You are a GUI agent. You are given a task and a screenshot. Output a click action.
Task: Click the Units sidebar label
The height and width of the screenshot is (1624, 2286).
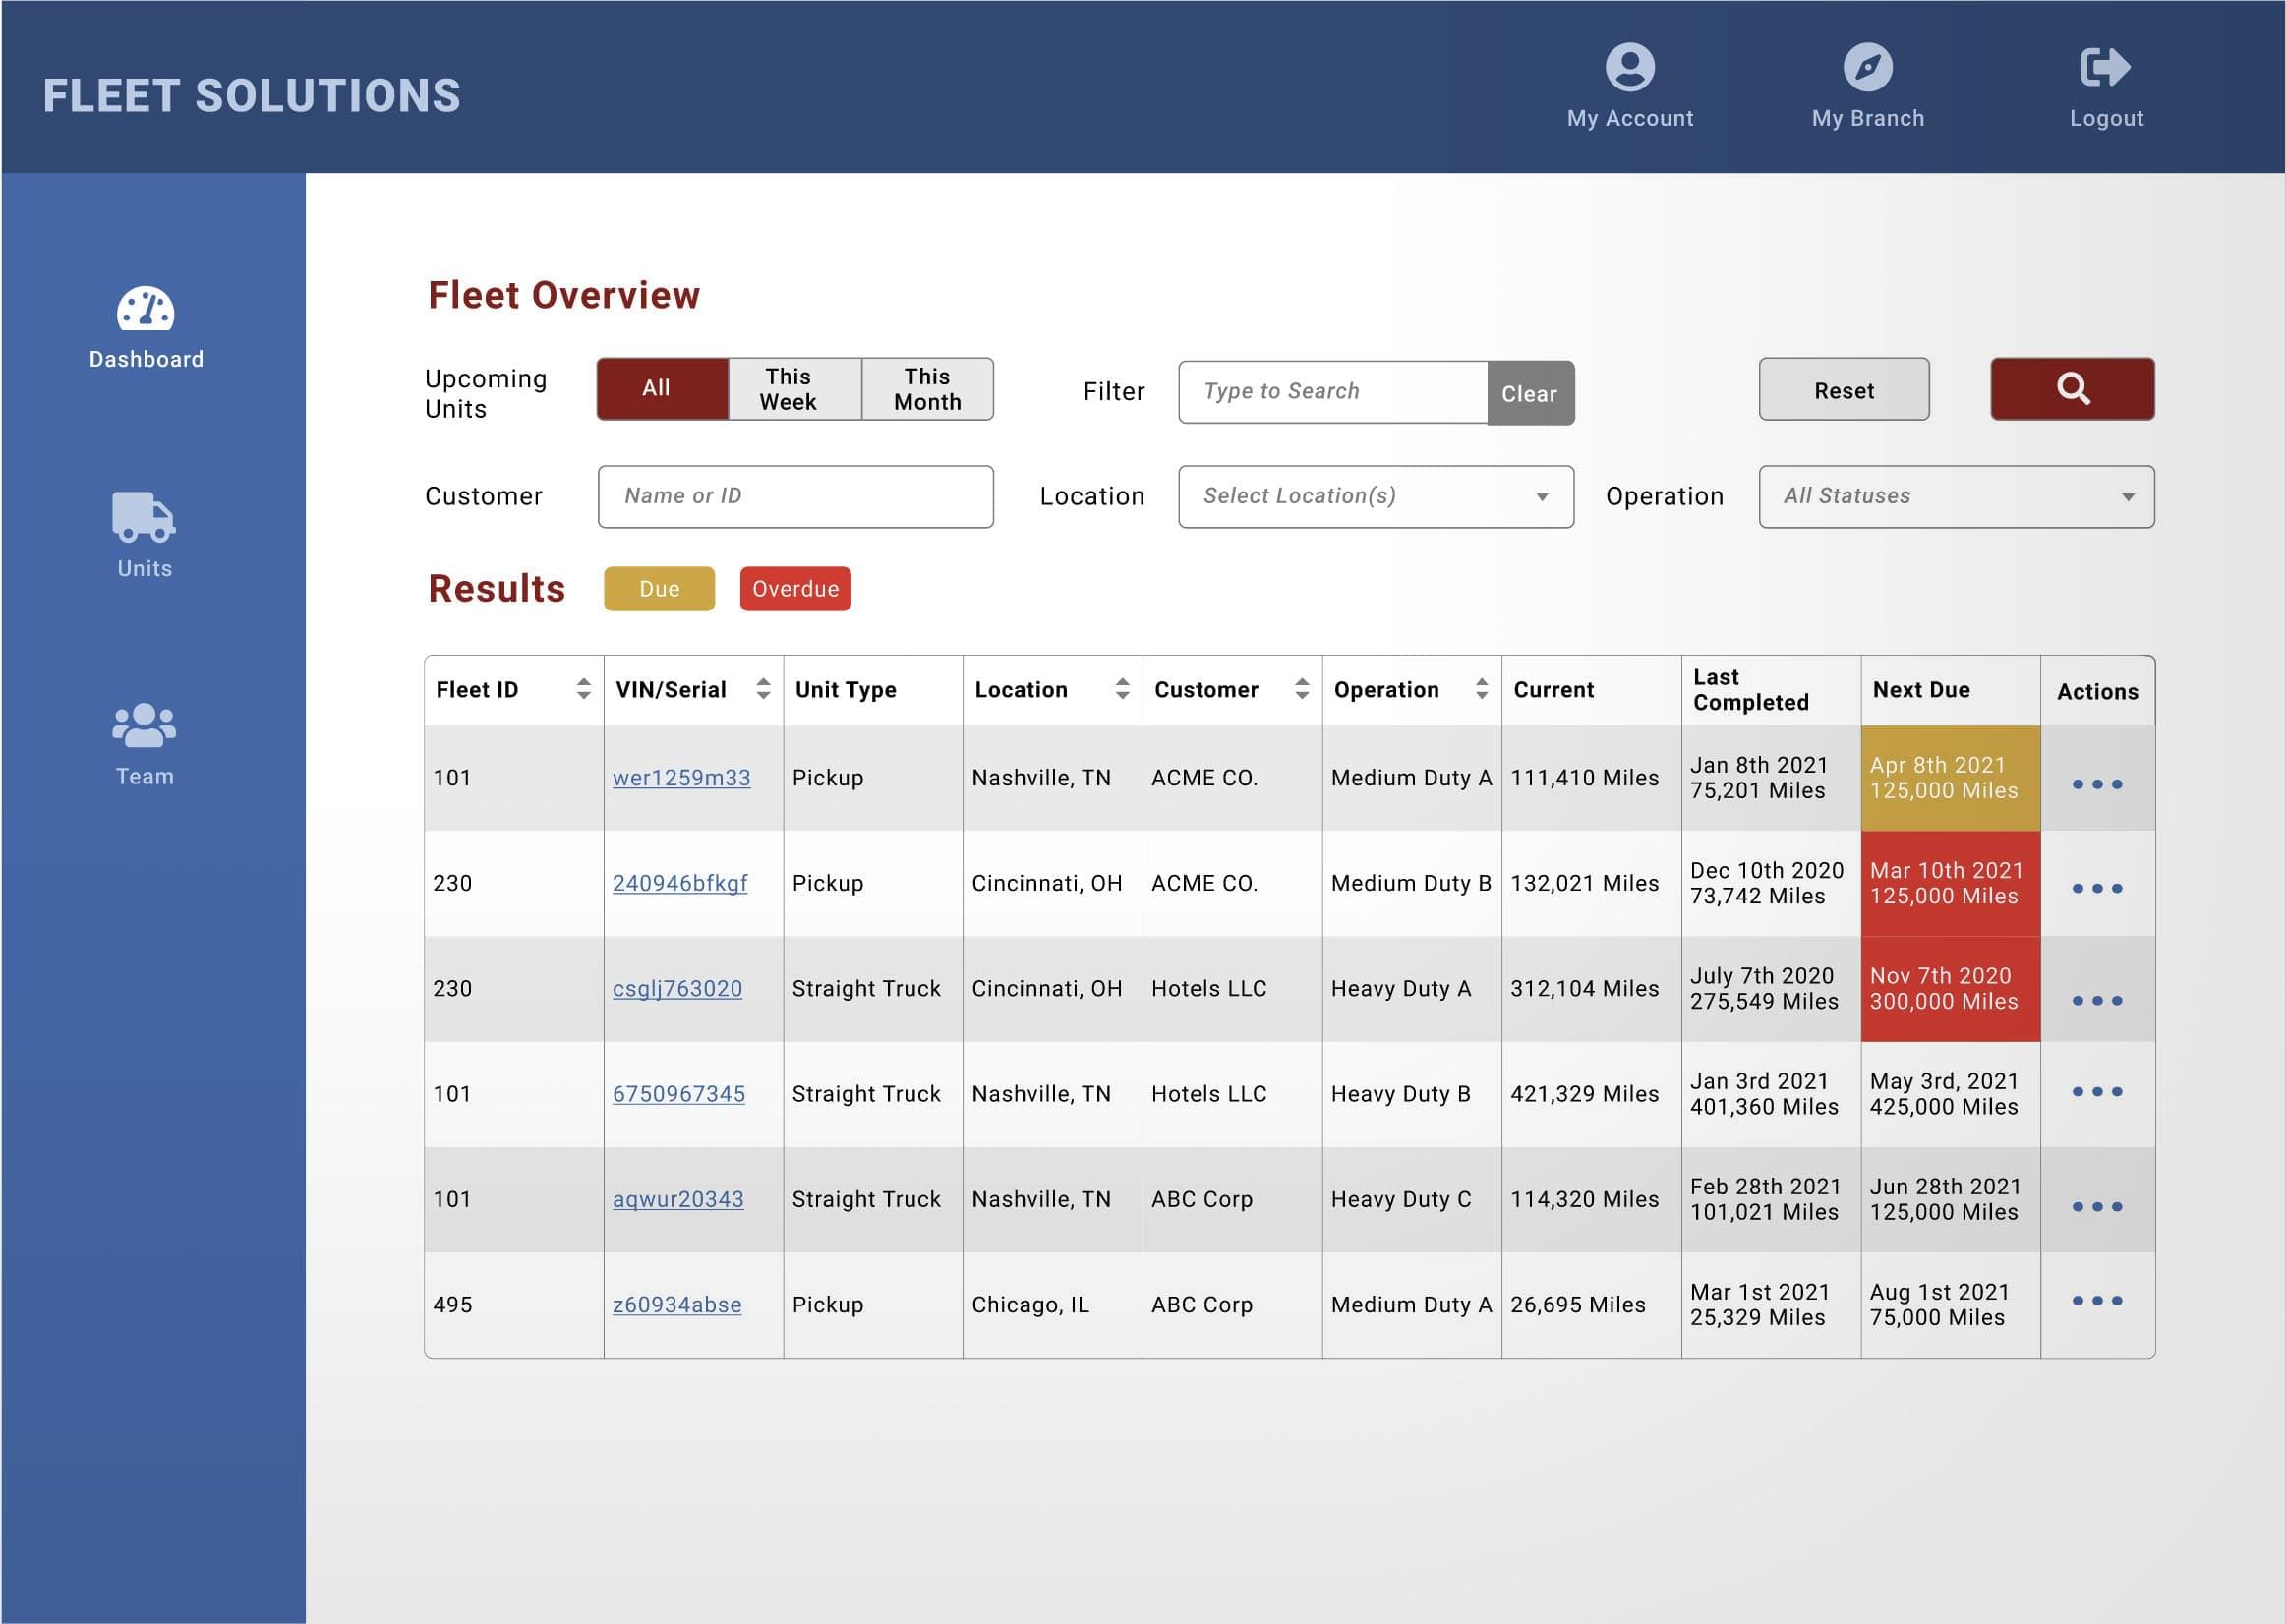tap(144, 569)
